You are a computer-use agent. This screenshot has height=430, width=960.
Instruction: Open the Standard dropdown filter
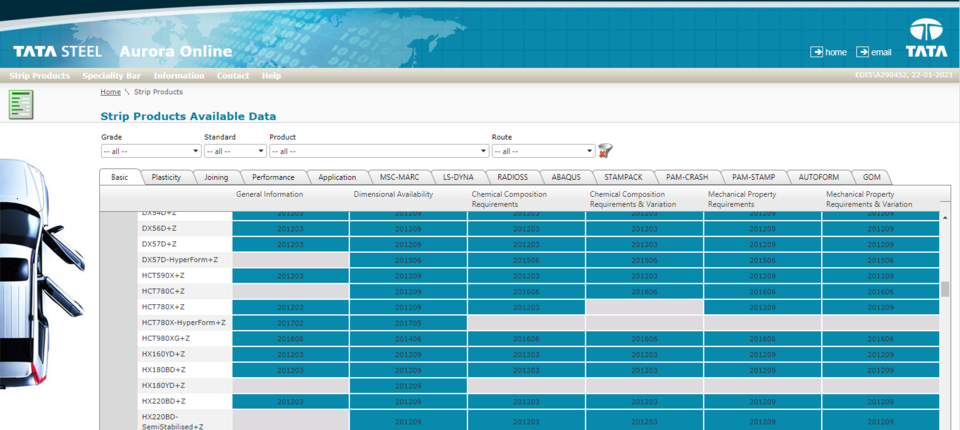(x=235, y=152)
